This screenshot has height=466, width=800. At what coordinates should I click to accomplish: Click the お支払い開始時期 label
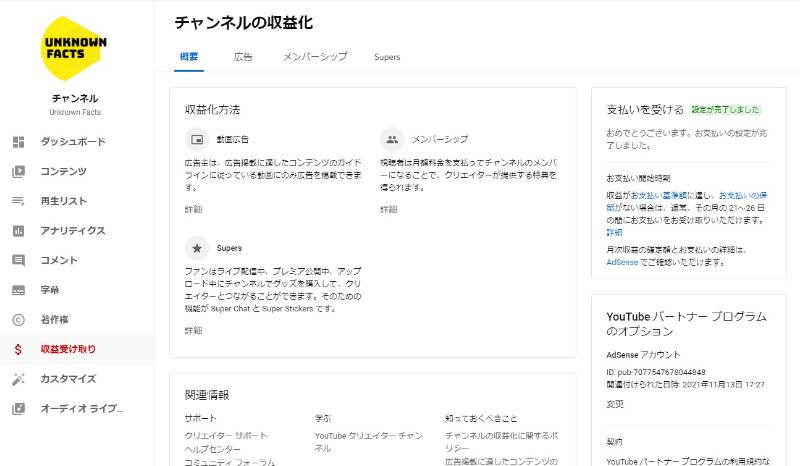pos(638,178)
